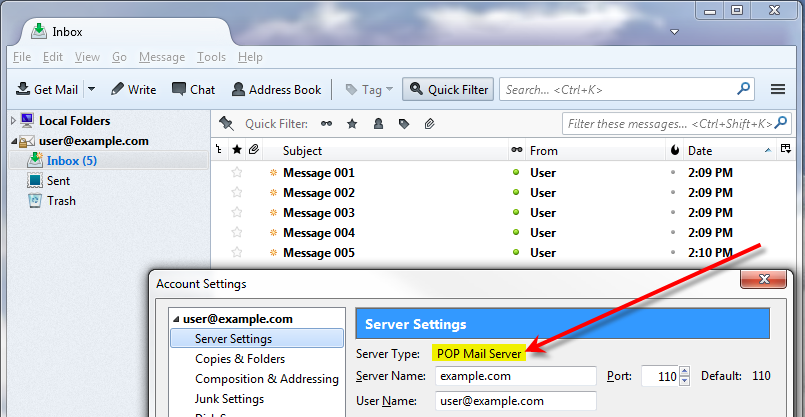The height and width of the screenshot is (417, 805).
Task: Decrease the Port value with down arrow
Action: click(684, 382)
